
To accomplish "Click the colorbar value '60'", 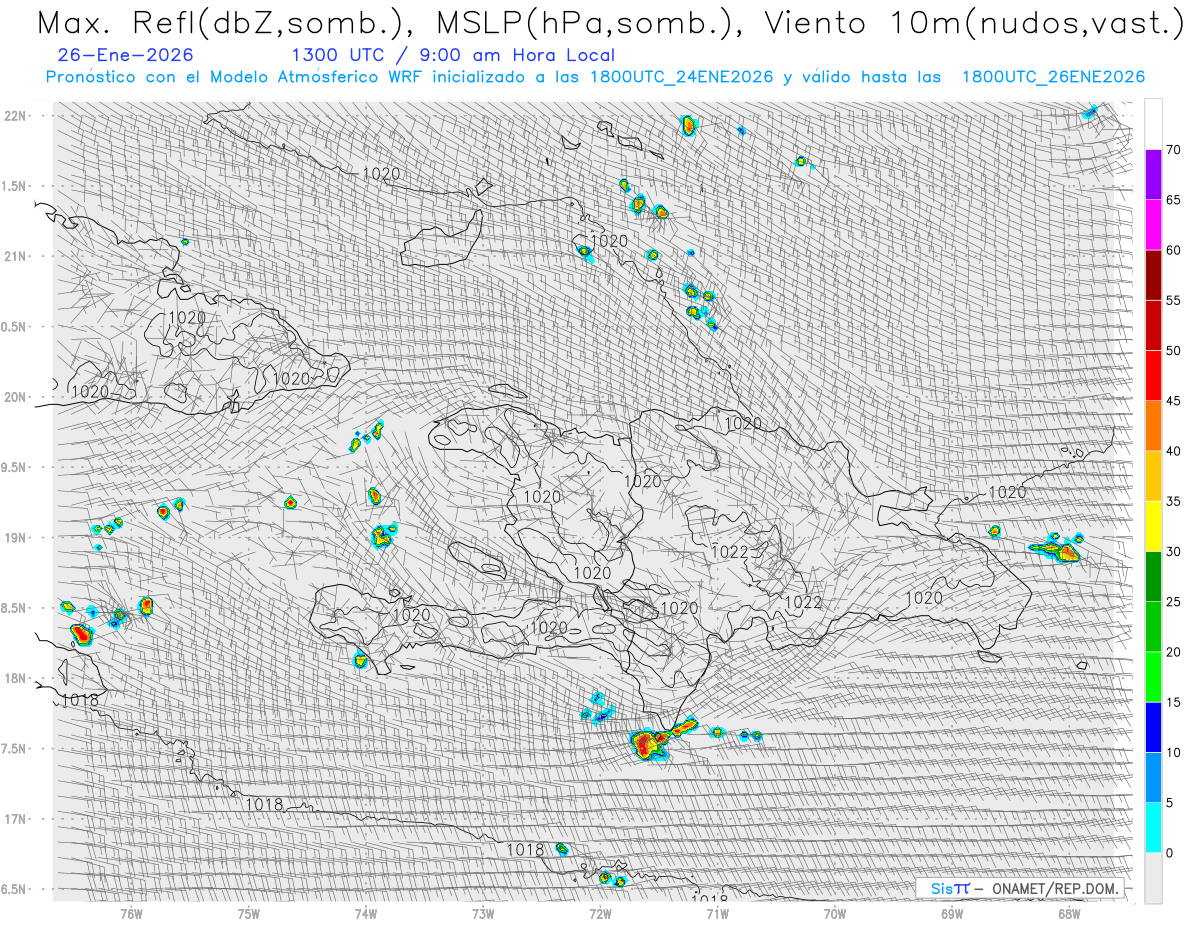I will click(x=1174, y=250).
